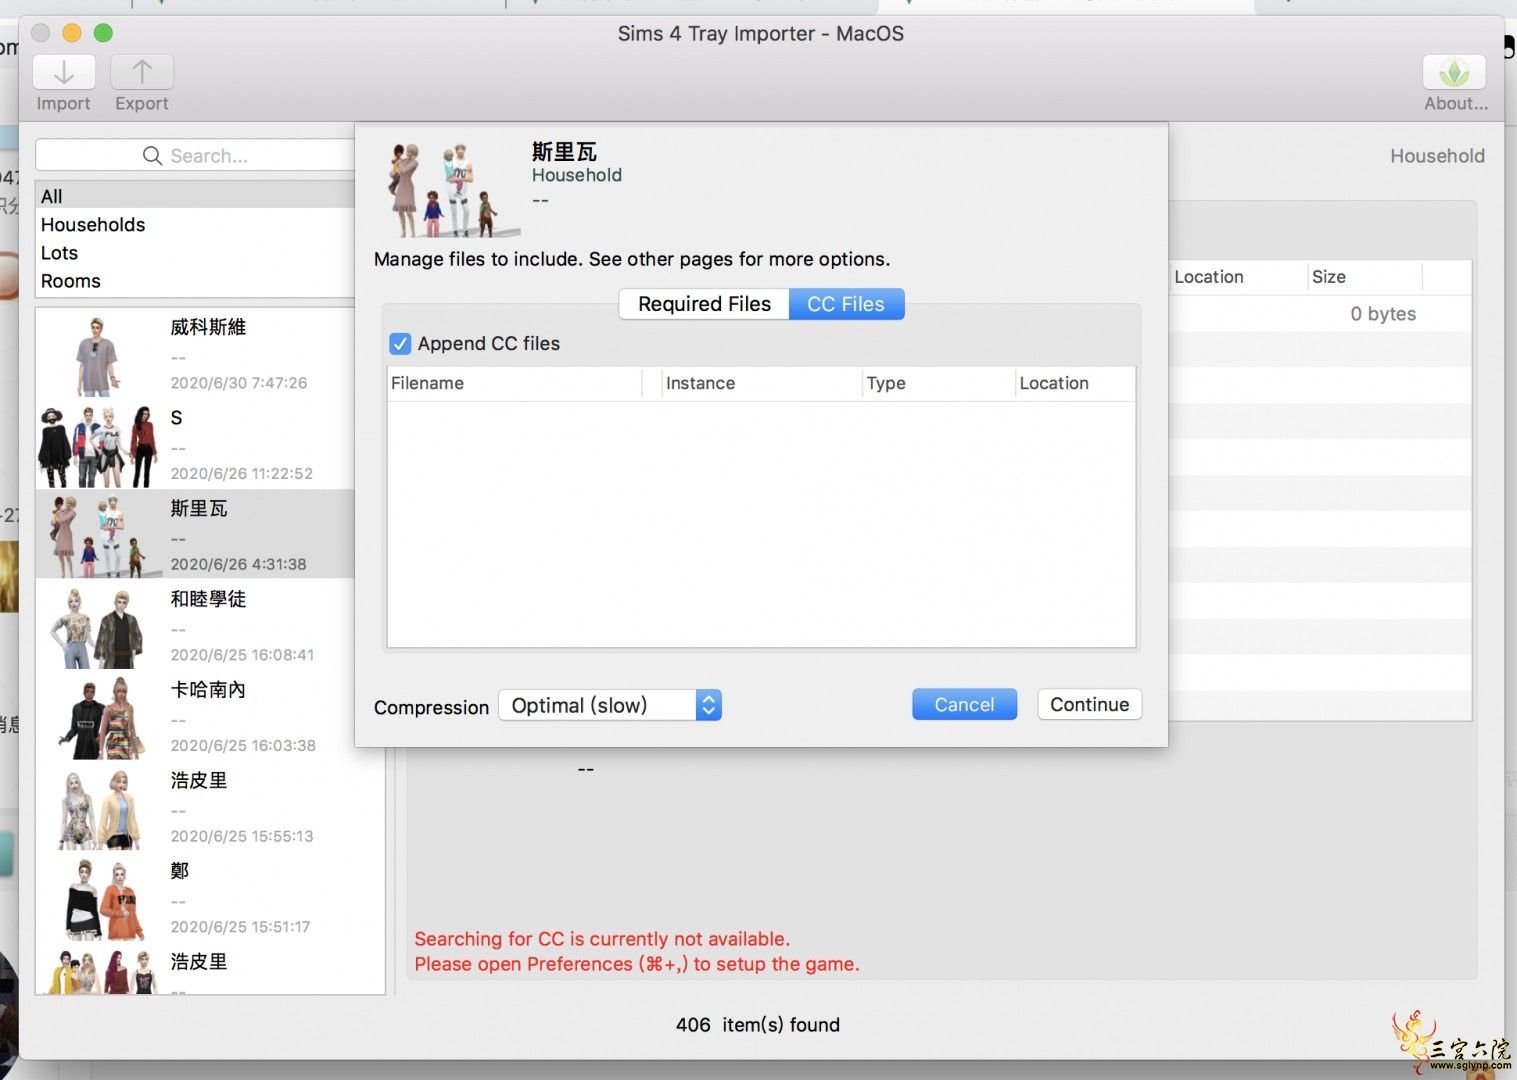The height and width of the screenshot is (1080, 1517).
Task: Click the Continue button
Action: click(1089, 704)
